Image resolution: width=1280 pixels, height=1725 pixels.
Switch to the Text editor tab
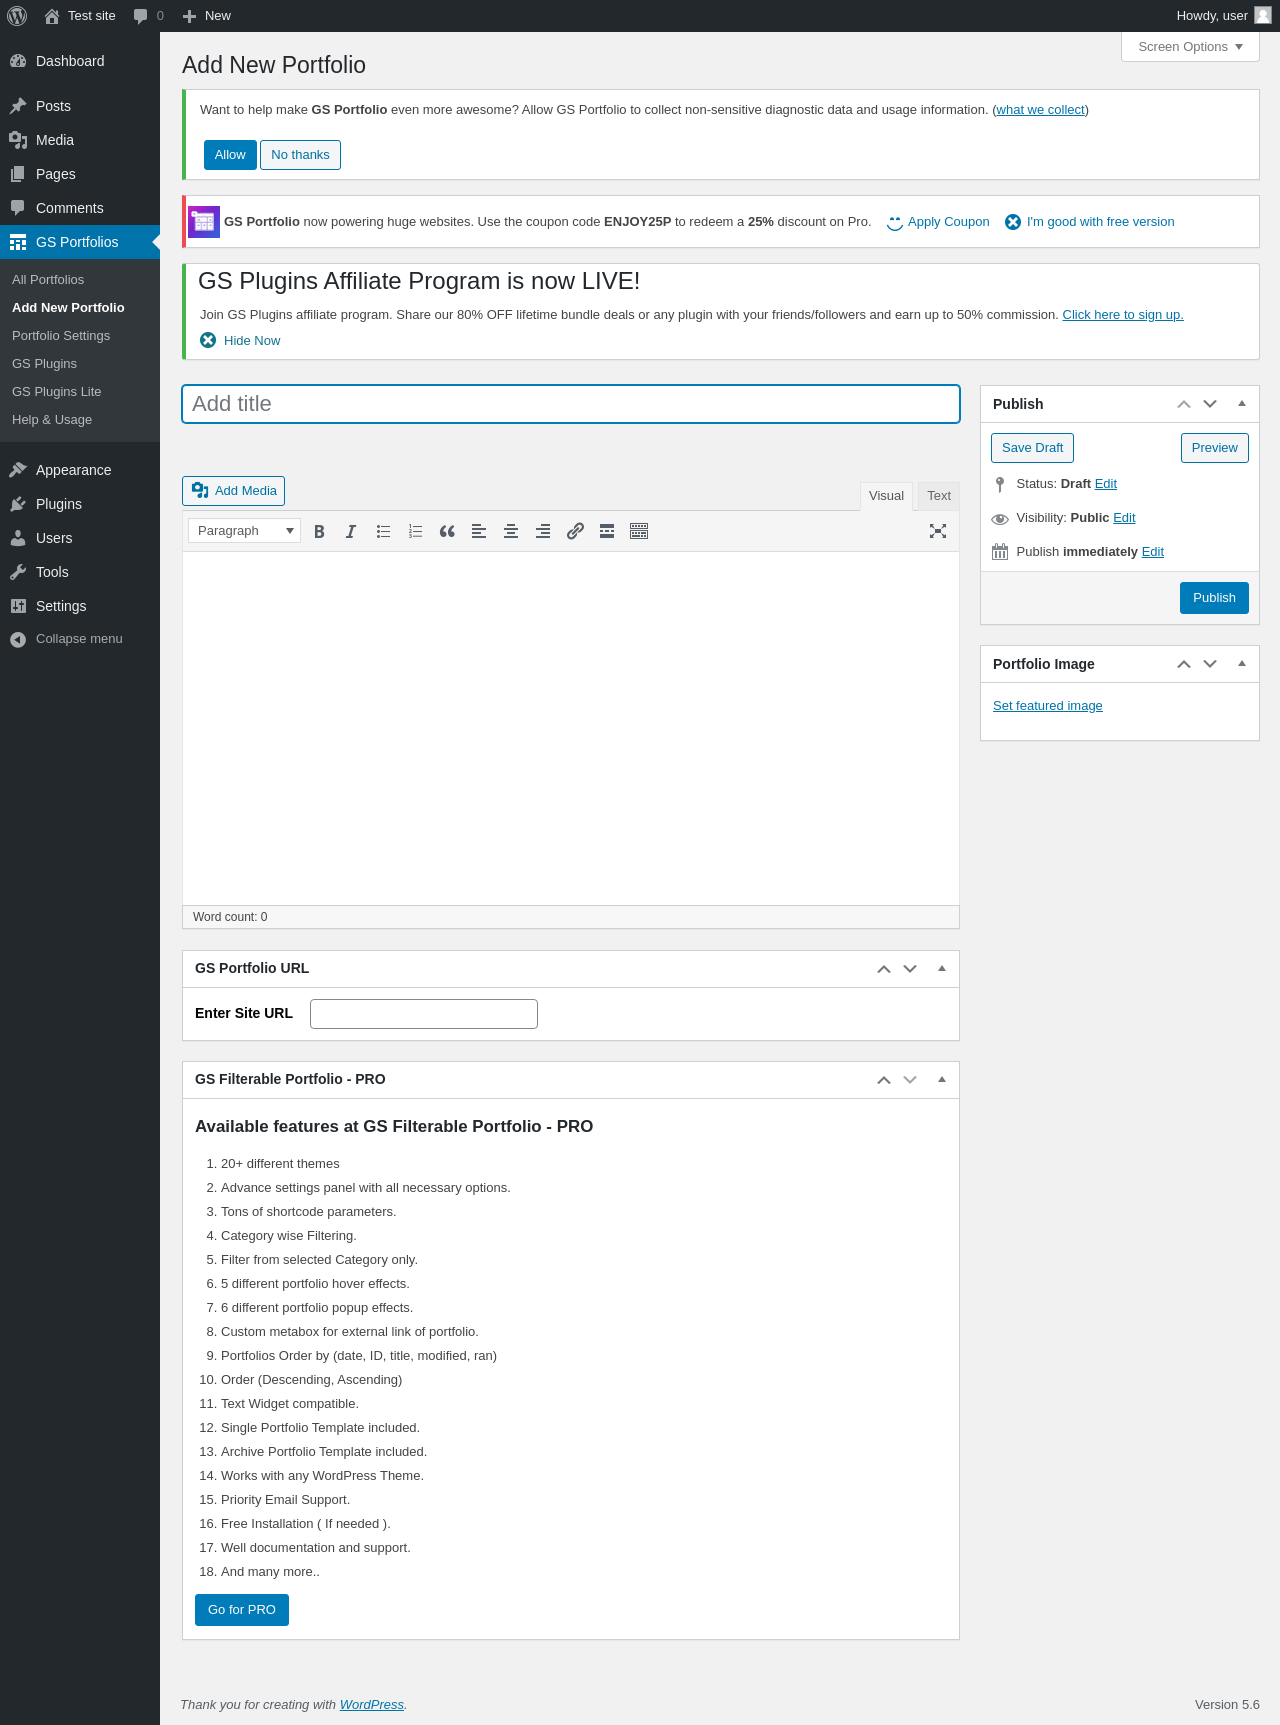[x=939, y=496]
